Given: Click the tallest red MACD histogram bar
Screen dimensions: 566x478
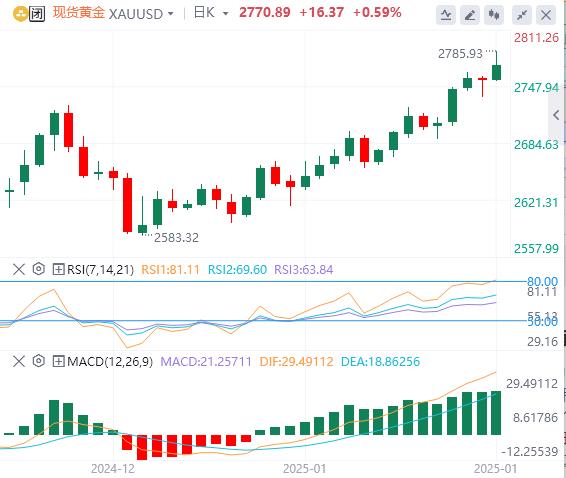Looking at the screenshot, I should (x=142, y=447).
